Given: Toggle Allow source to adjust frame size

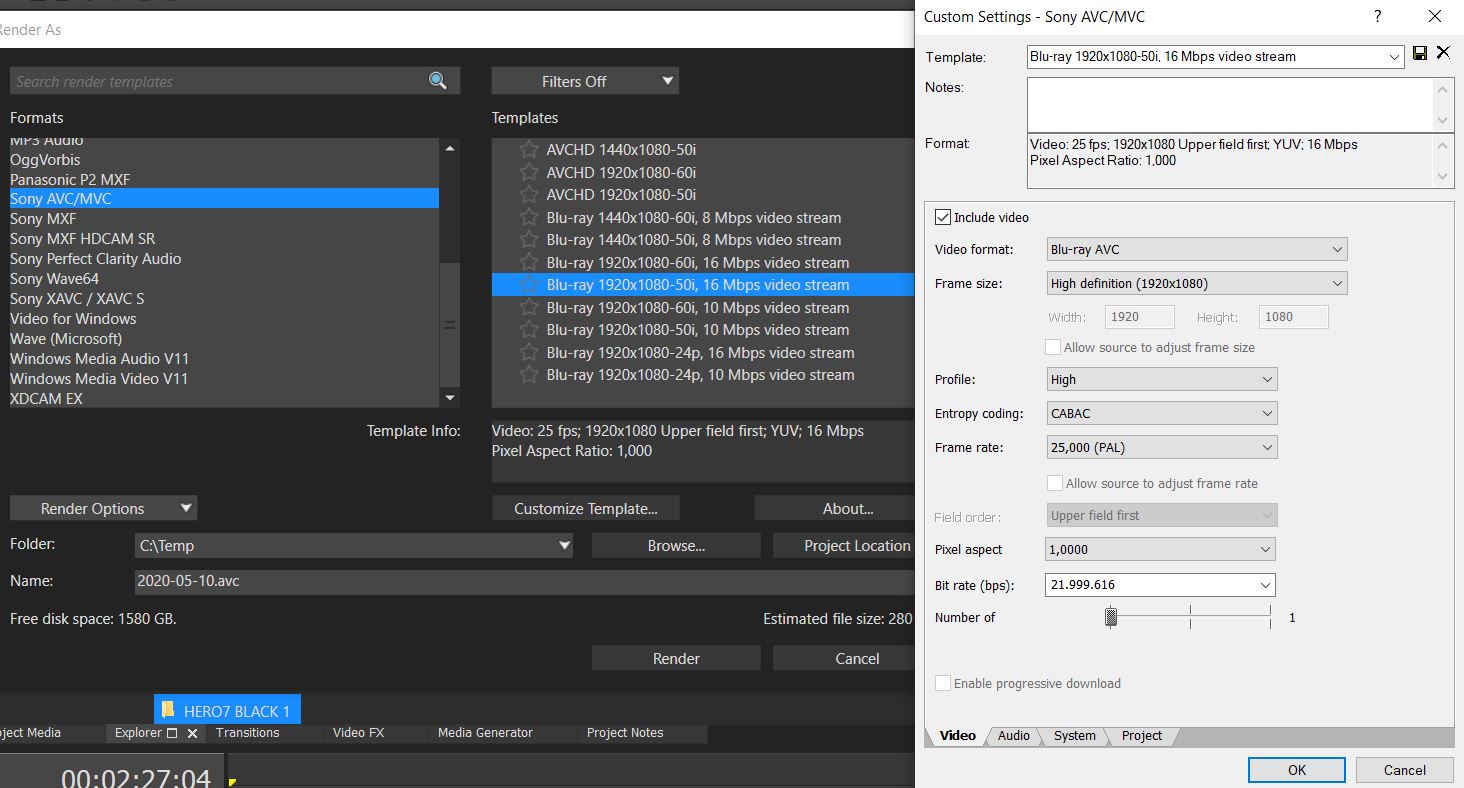Looking at the screenshot, I should pos(1052,347).
